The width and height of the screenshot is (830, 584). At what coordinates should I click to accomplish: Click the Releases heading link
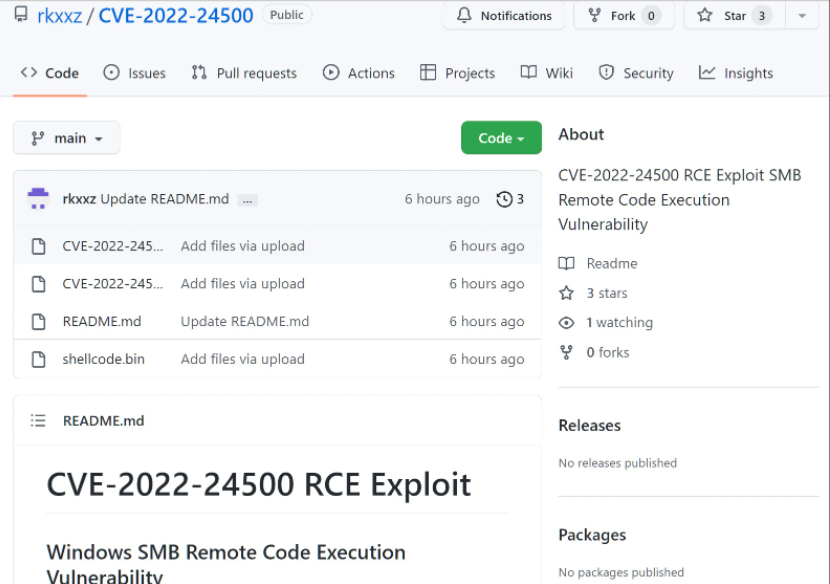point(590,425)
